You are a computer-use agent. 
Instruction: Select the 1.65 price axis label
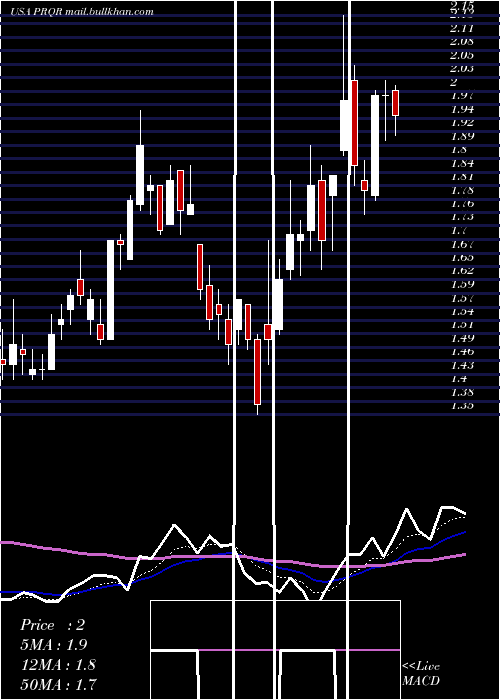pyautogui.click(x=462, y=258)
